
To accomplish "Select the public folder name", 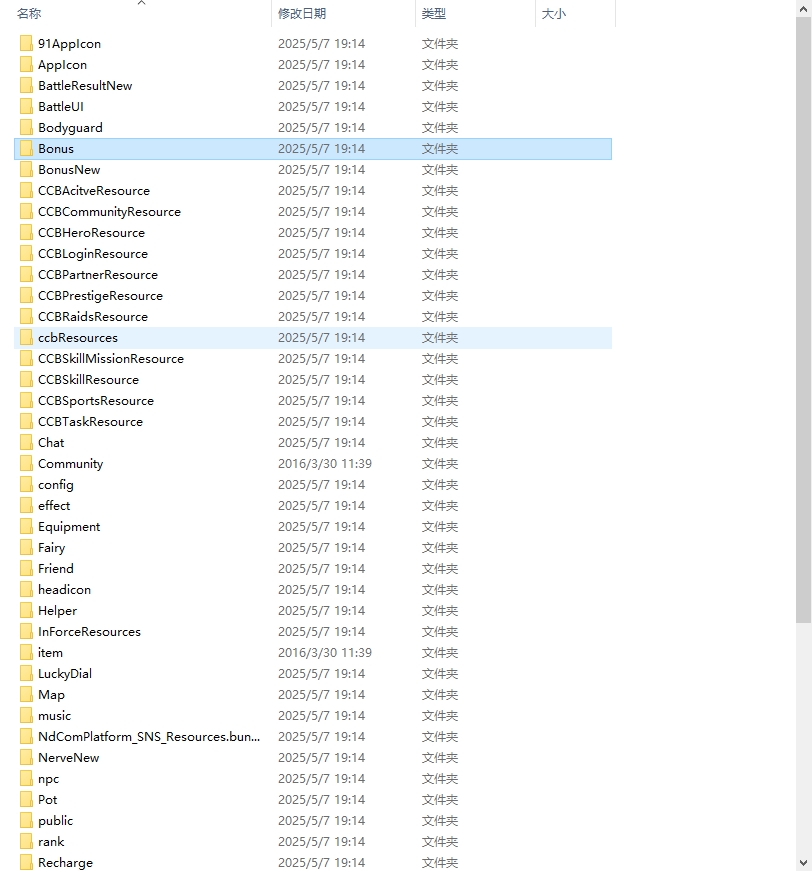I will [56, 821].
